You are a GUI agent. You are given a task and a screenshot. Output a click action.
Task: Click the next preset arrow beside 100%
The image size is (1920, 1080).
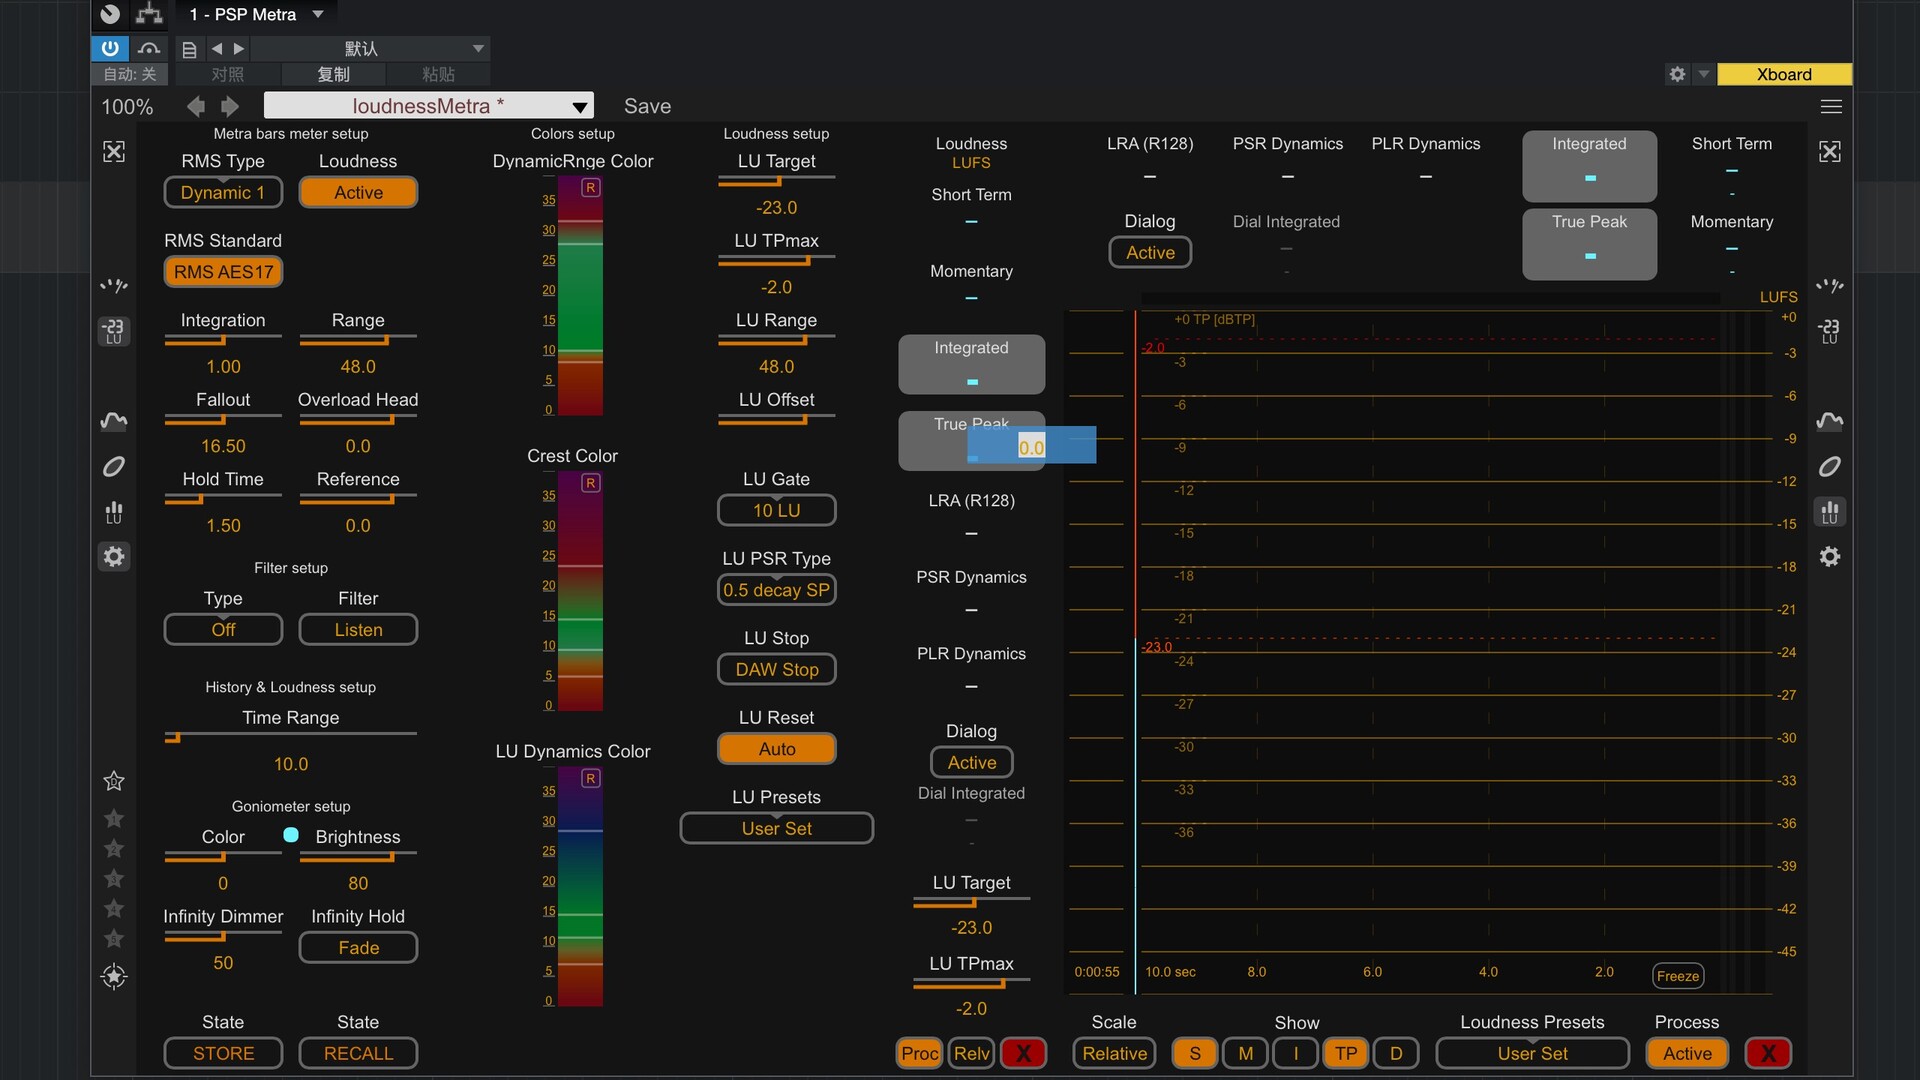[x=230, y=106]
